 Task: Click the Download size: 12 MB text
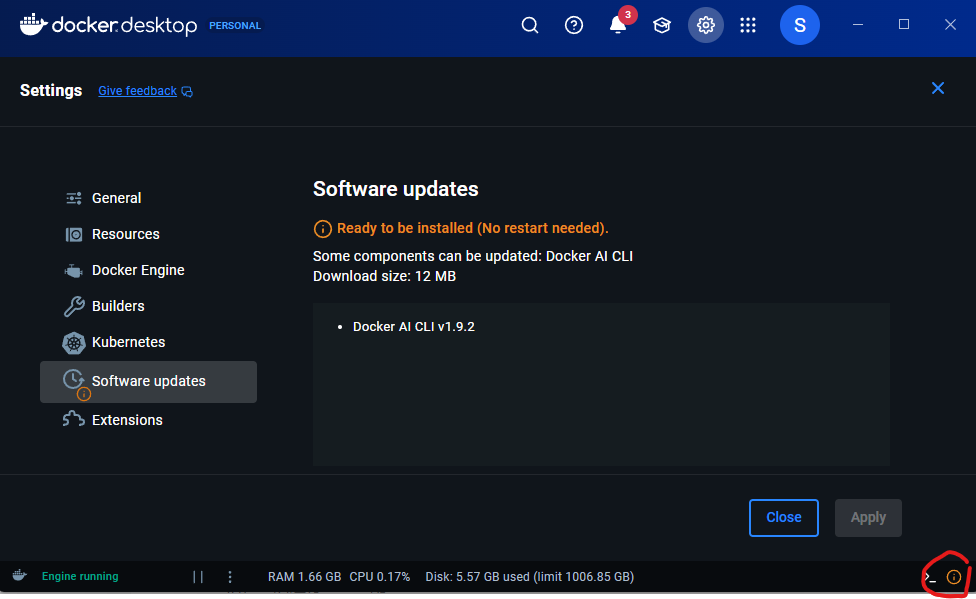tap(384, 276)
